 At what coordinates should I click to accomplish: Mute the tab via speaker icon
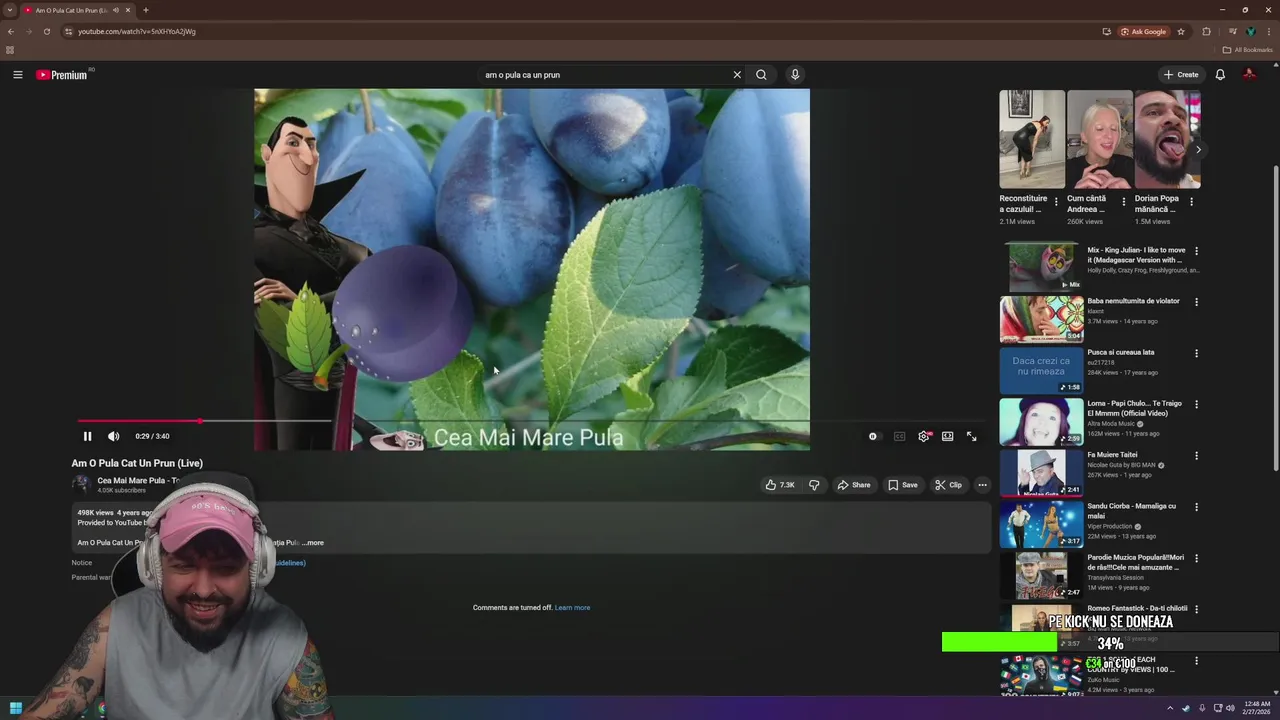(116, 10)
